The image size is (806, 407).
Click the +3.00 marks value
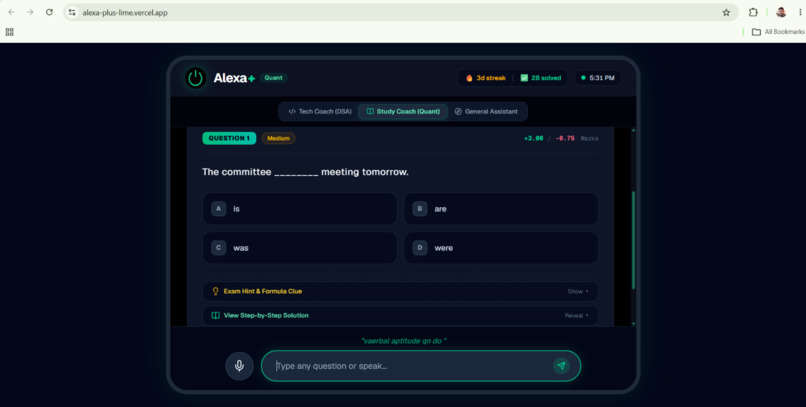click(534, 138)
